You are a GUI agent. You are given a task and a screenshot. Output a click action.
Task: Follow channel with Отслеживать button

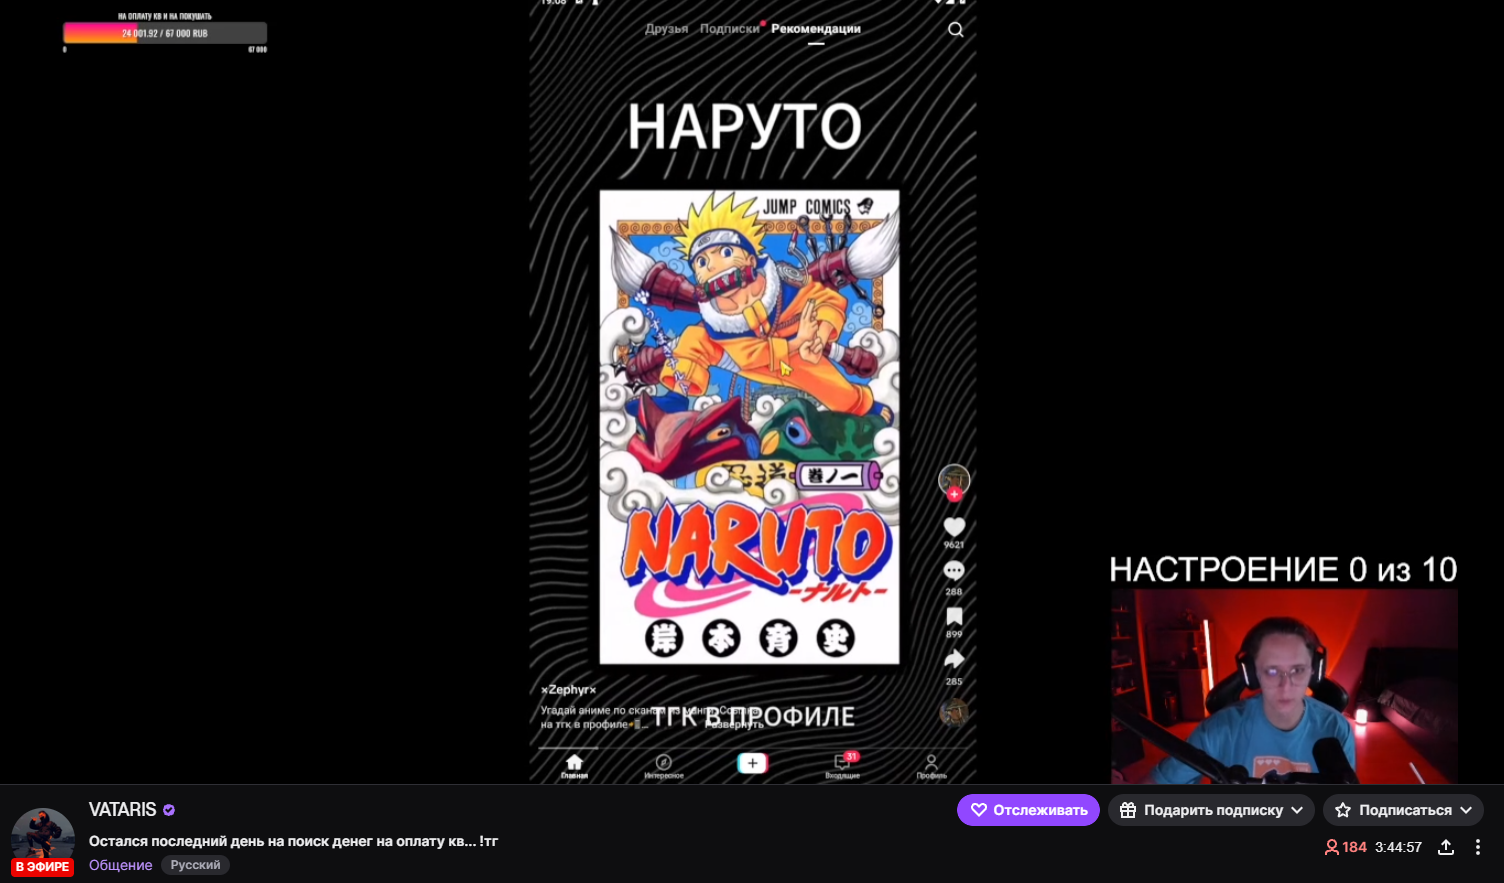[1028, 810]
